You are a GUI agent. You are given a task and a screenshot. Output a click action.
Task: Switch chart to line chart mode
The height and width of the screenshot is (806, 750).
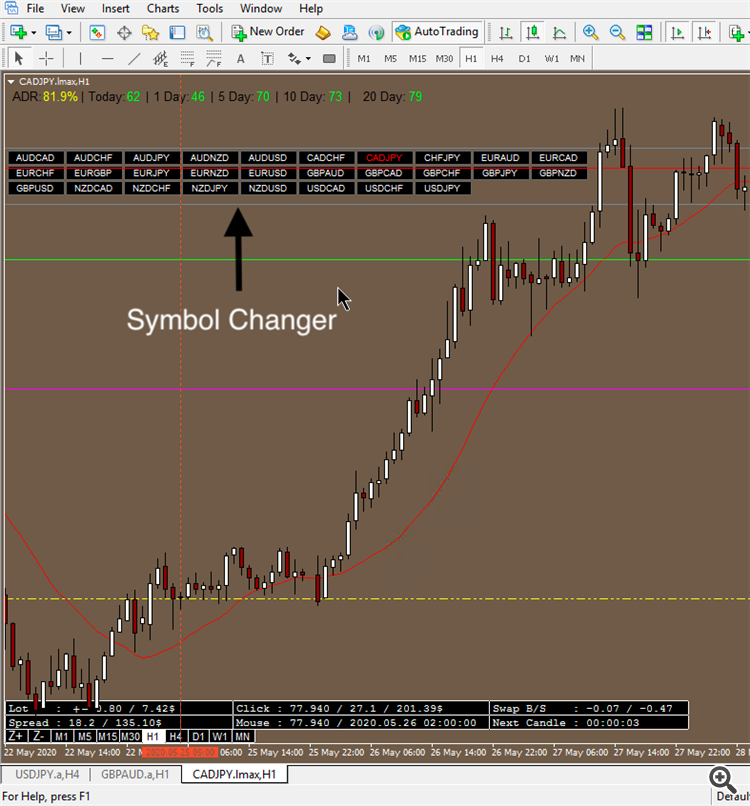[559, 32]
